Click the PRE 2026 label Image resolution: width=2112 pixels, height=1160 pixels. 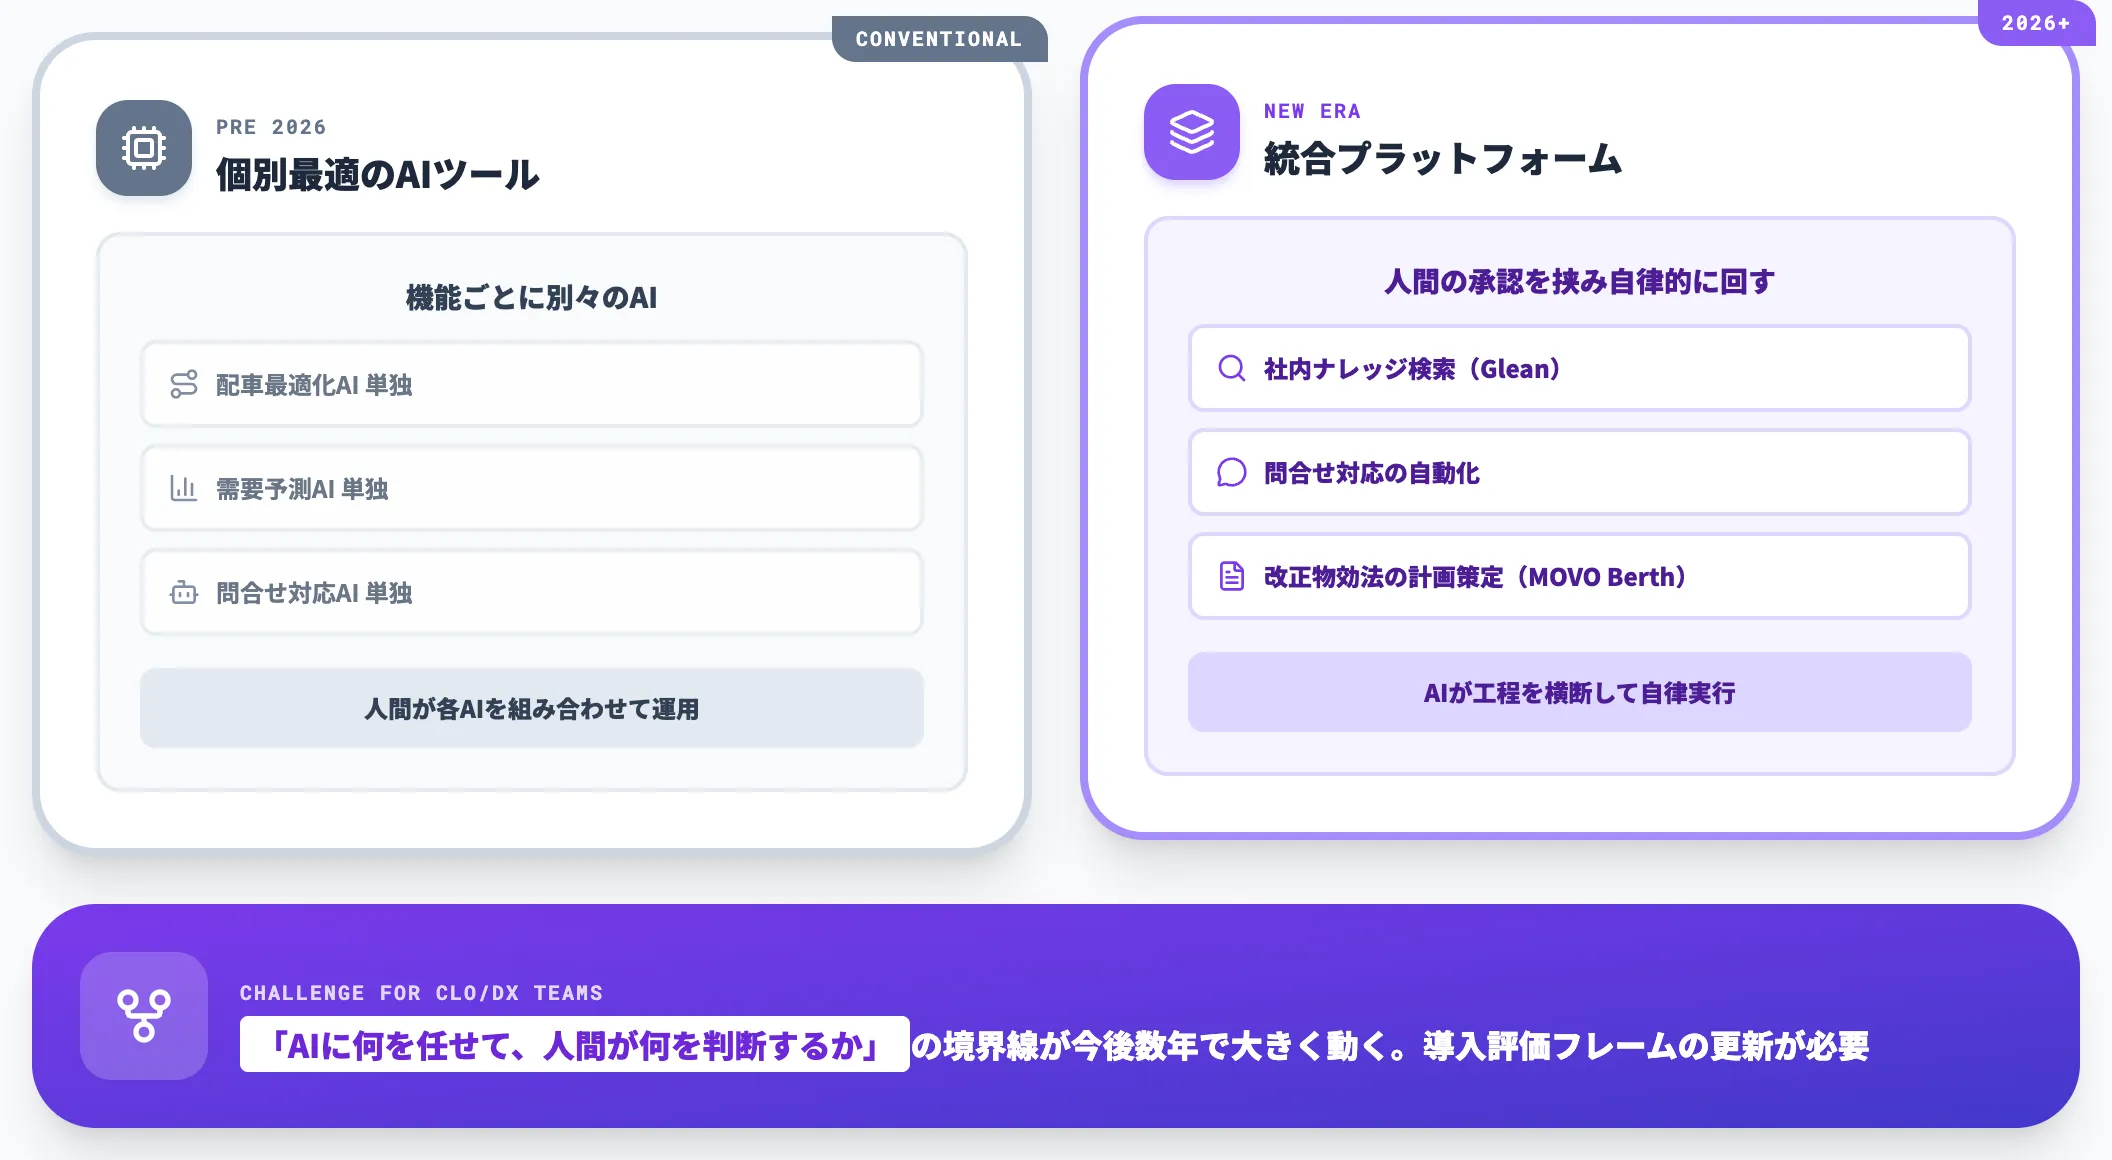271,127
